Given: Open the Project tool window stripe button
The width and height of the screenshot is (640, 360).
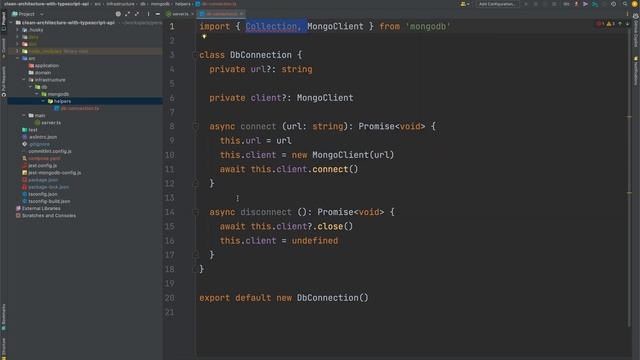Looking at the screenshot, I should [3, 21].
